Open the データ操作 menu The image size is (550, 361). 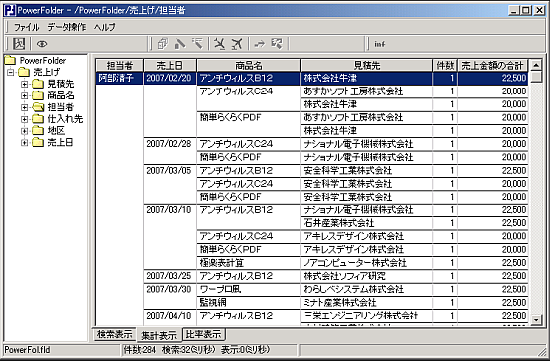(x=67, y=27)
